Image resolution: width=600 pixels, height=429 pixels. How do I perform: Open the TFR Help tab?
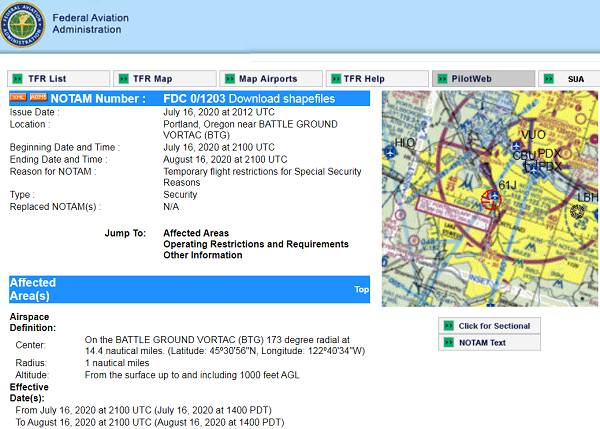(x=377, y=78)
